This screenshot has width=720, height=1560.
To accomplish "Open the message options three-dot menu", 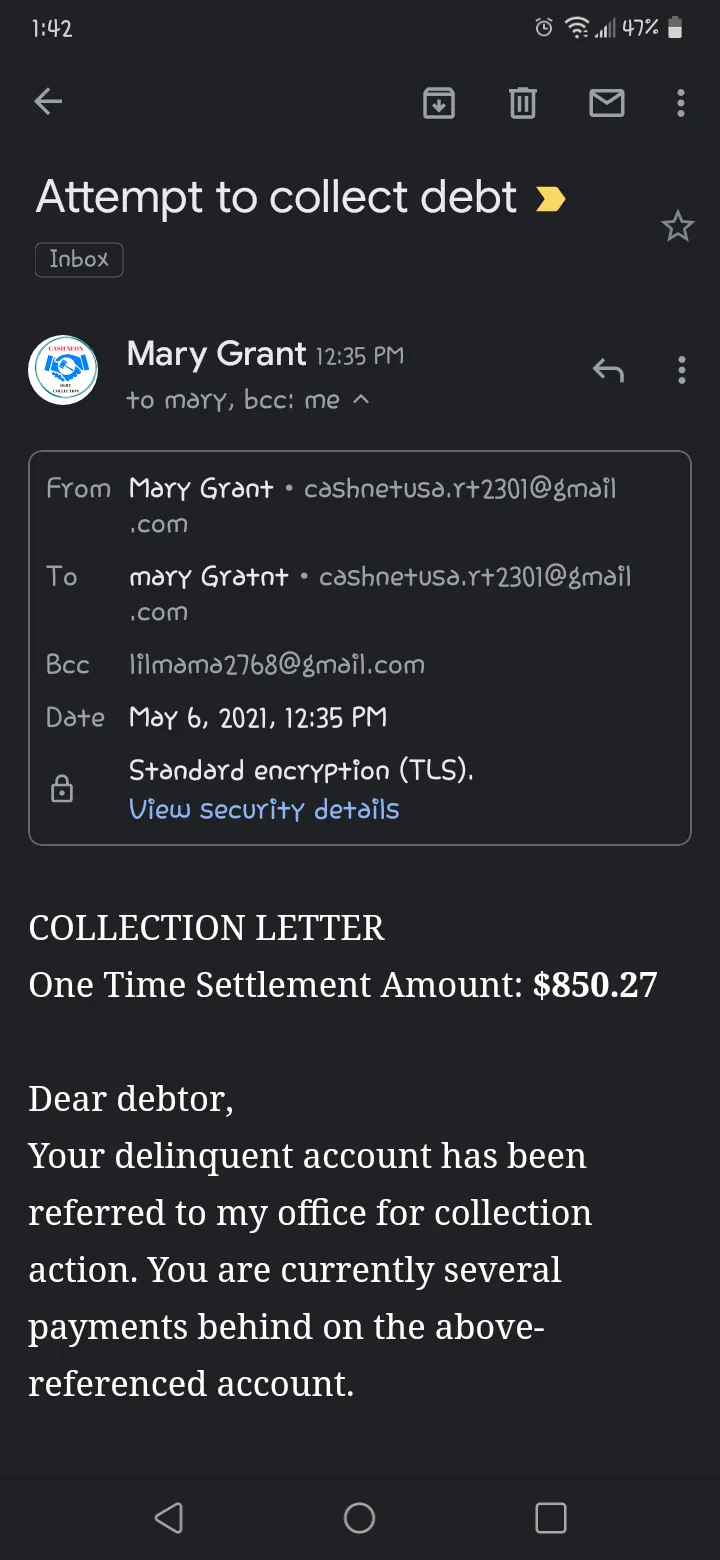I will pos(682,371).
